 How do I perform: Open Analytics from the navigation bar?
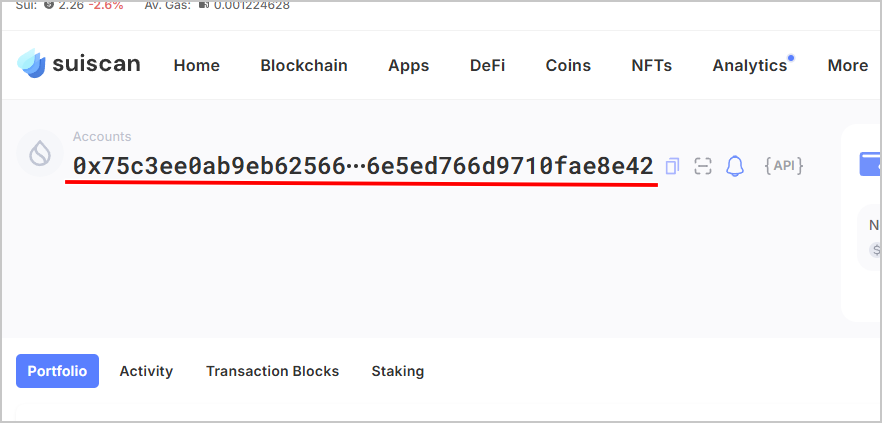coord(750,65)
